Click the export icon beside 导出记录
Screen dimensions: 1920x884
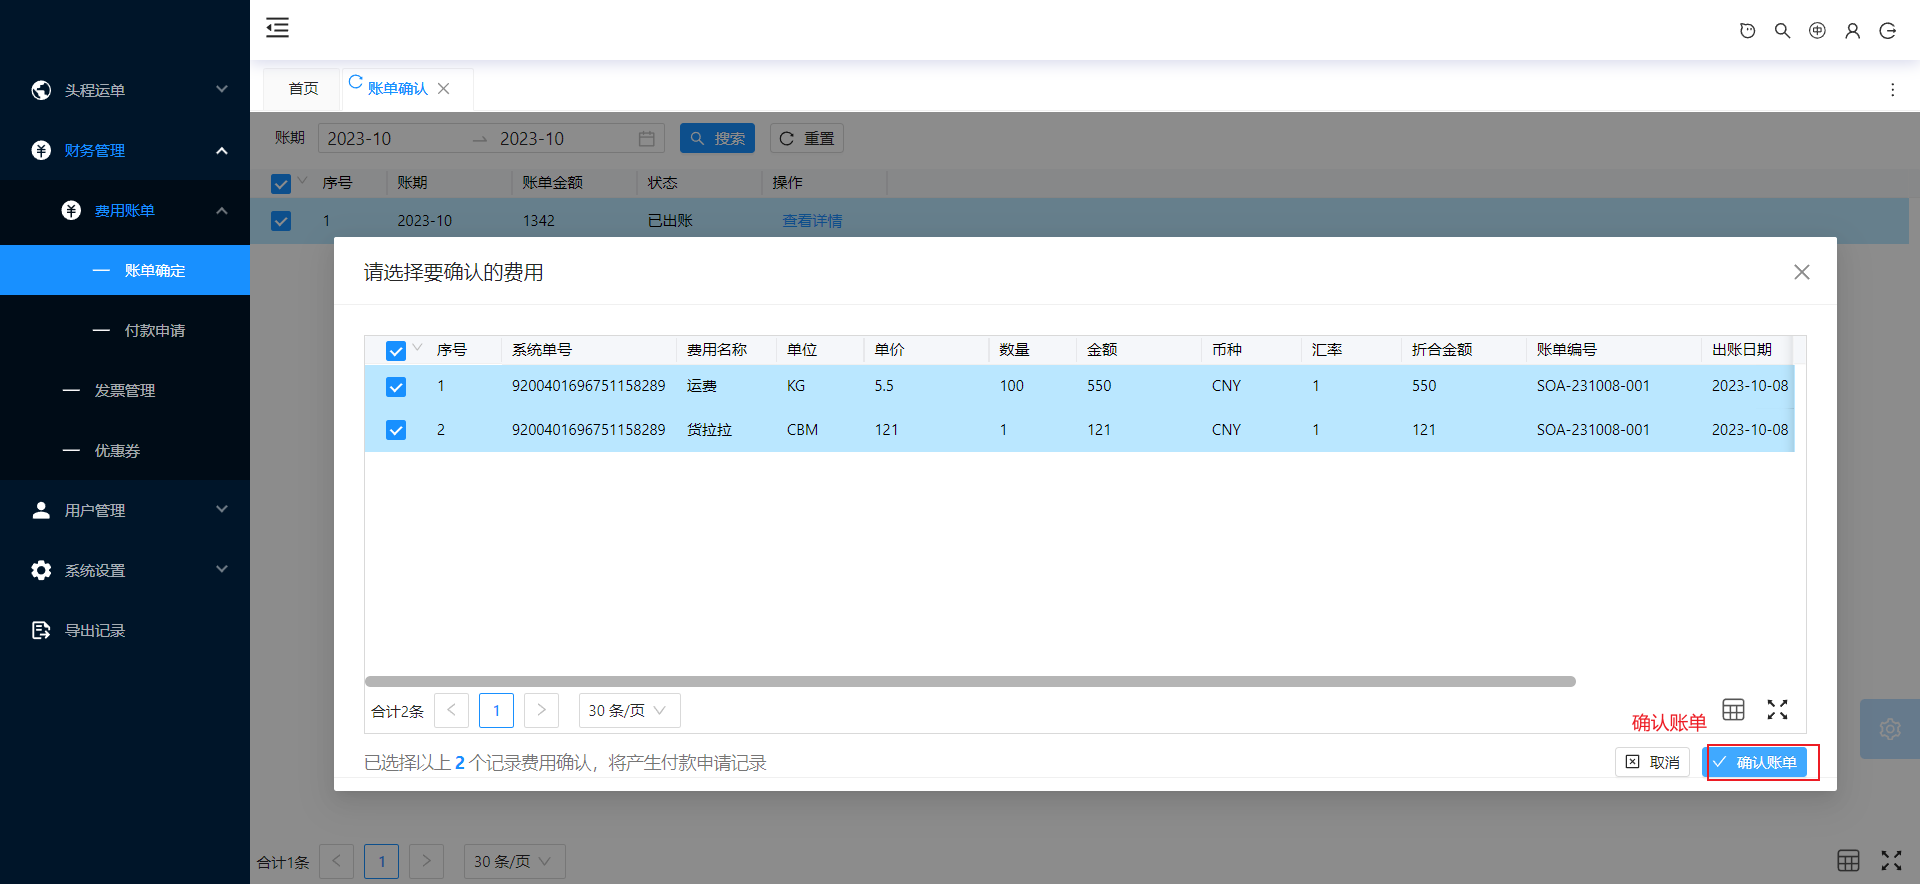coord(41,630)
